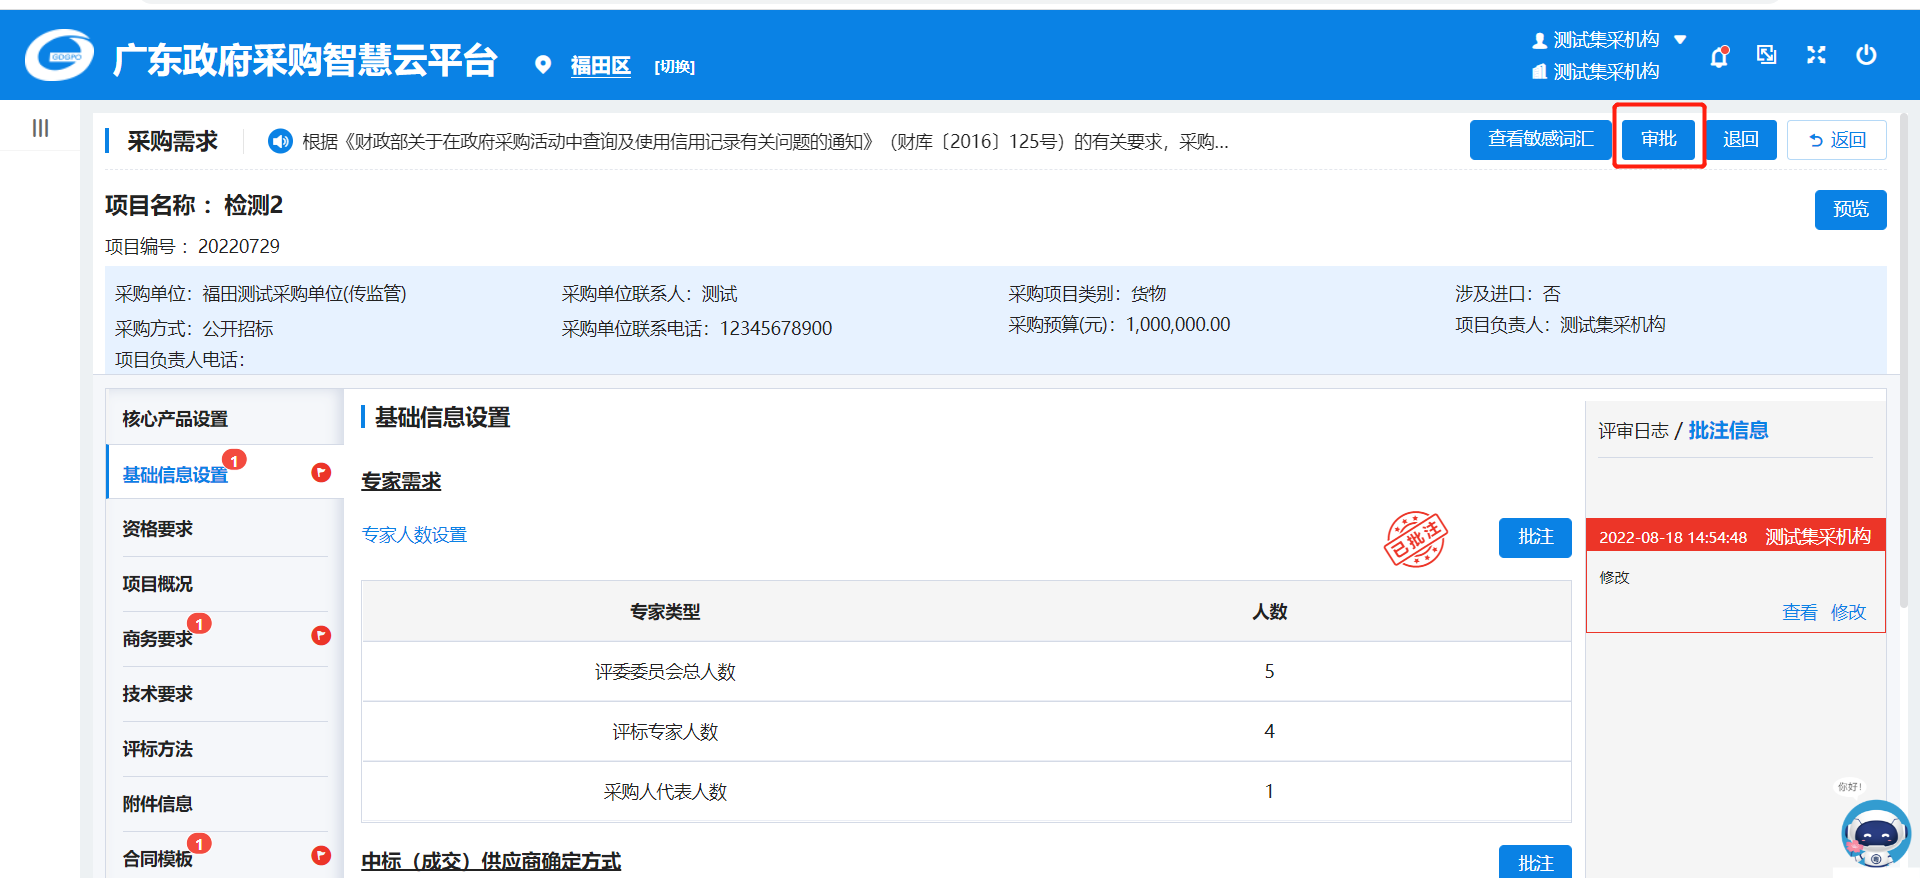Click the power logout icon

coord(1866,55)
